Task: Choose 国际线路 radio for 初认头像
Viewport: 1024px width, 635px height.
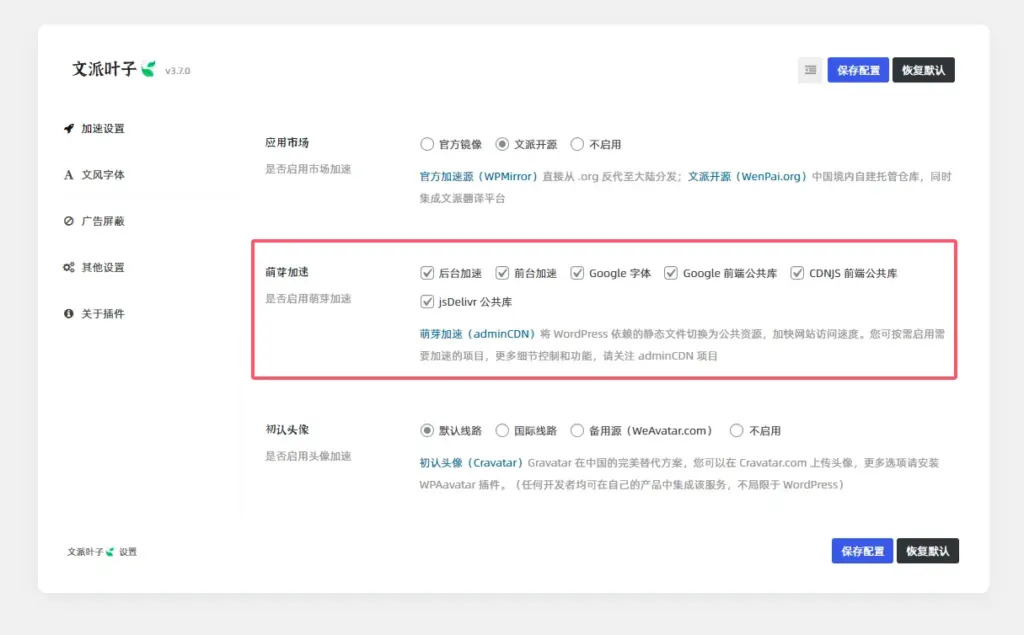Action: click(x=502, y=431)
